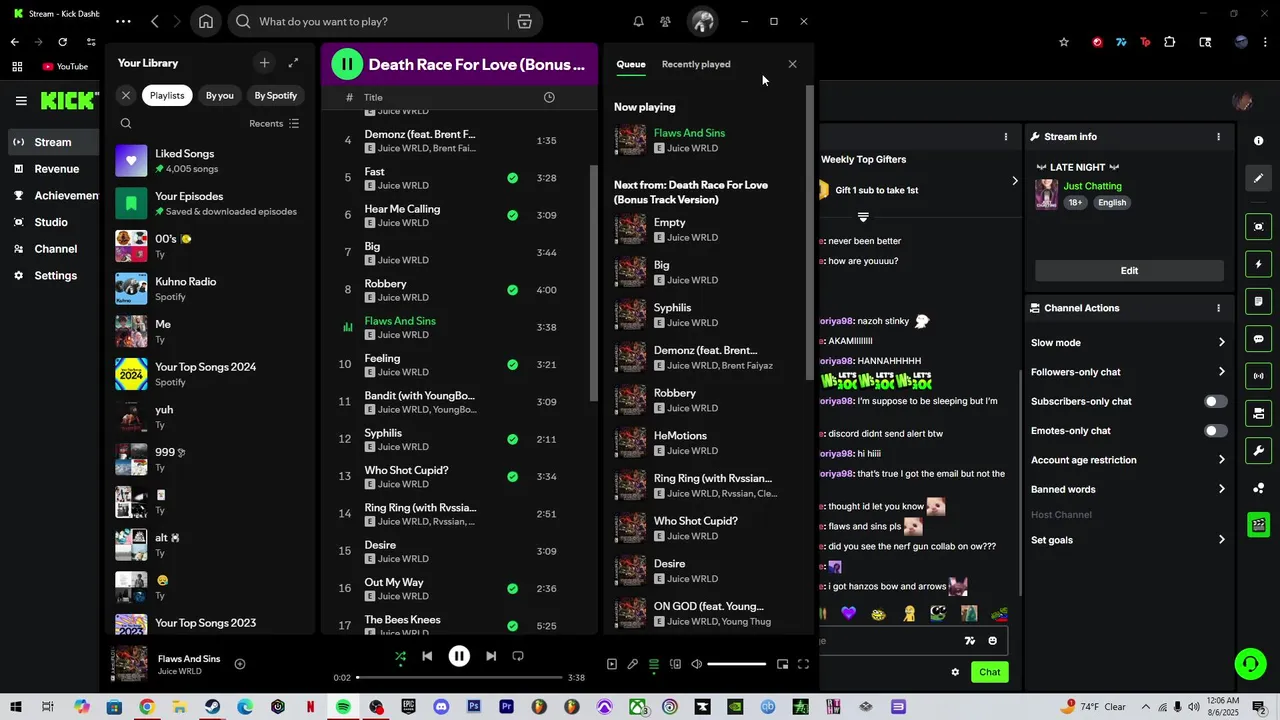Show lyrics with the microphone icon
This screenshot has width=1280, height=720.
[633, 664]
